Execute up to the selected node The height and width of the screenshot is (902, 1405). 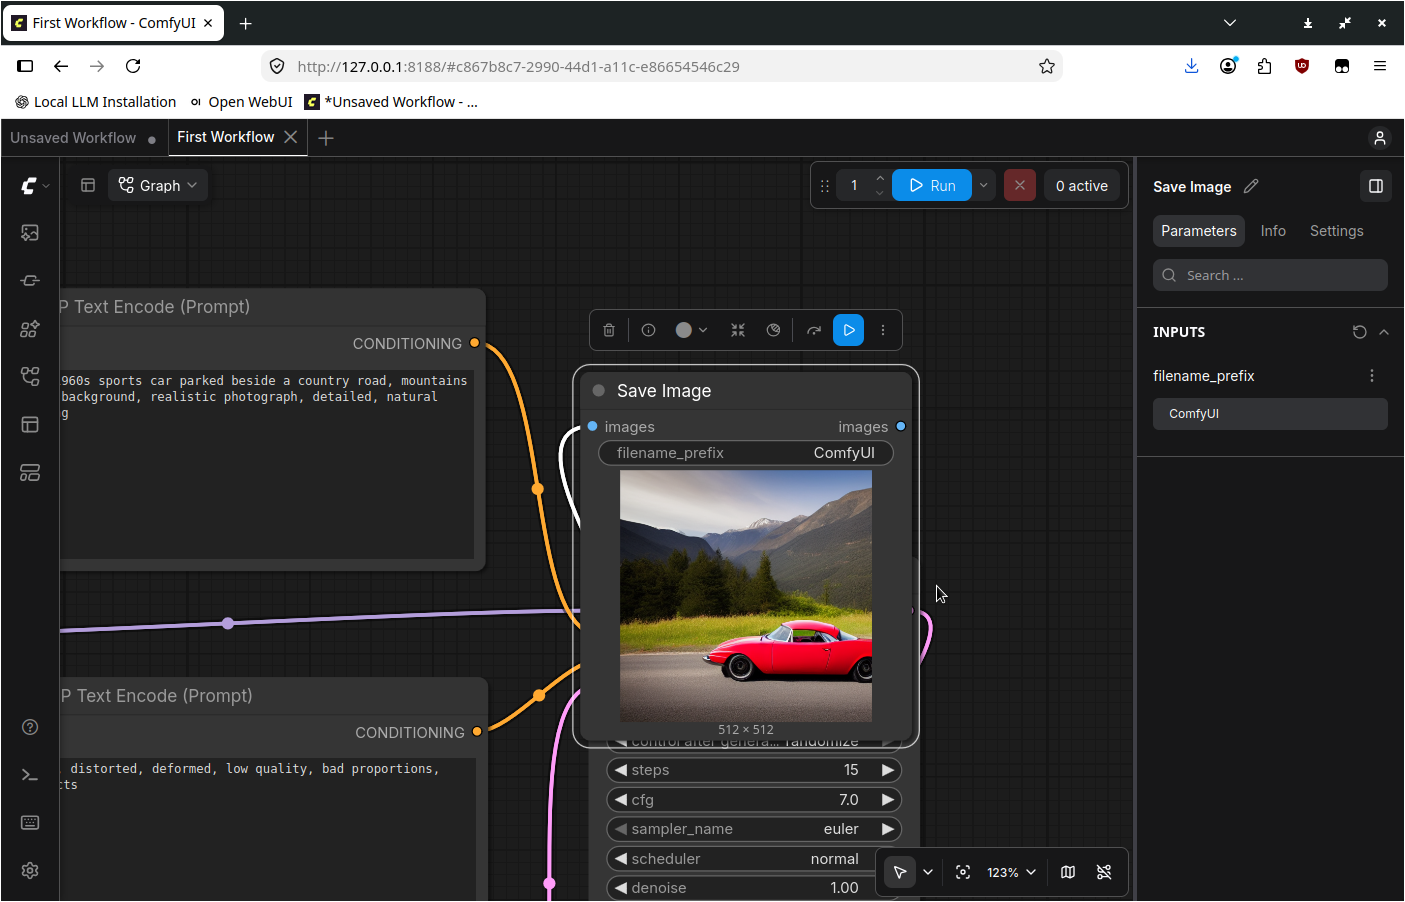(x=849, y=330)
